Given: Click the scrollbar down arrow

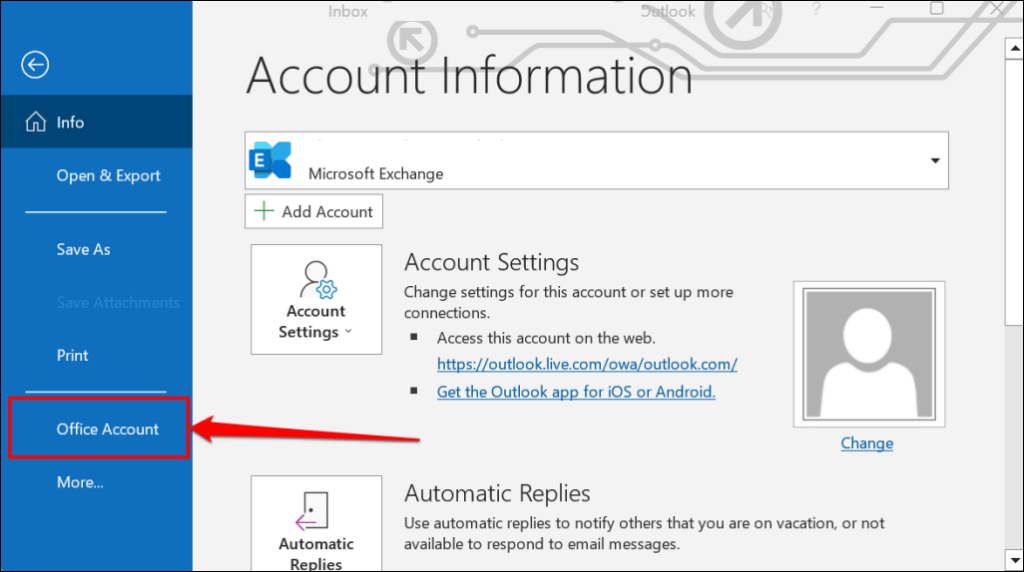Looking at the screenshot, I should tap(1014, 560).
